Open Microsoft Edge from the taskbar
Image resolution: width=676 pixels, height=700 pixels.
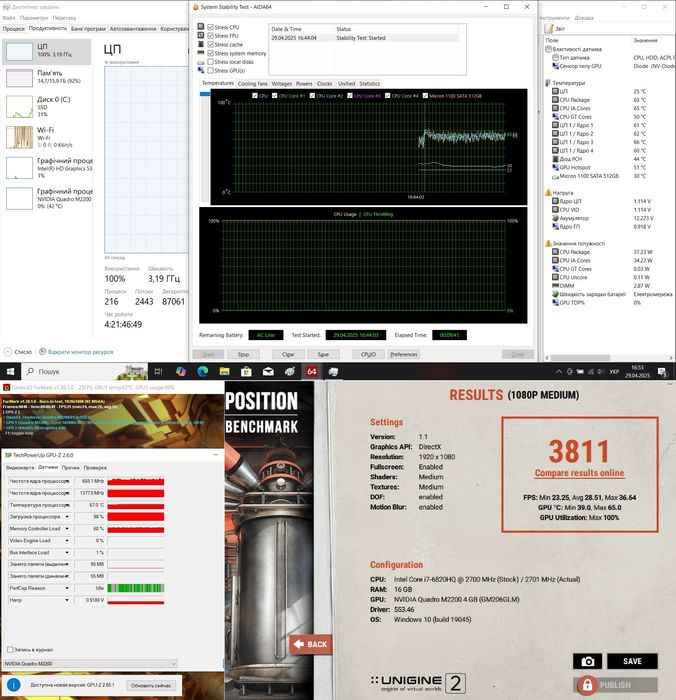point(202,371)
